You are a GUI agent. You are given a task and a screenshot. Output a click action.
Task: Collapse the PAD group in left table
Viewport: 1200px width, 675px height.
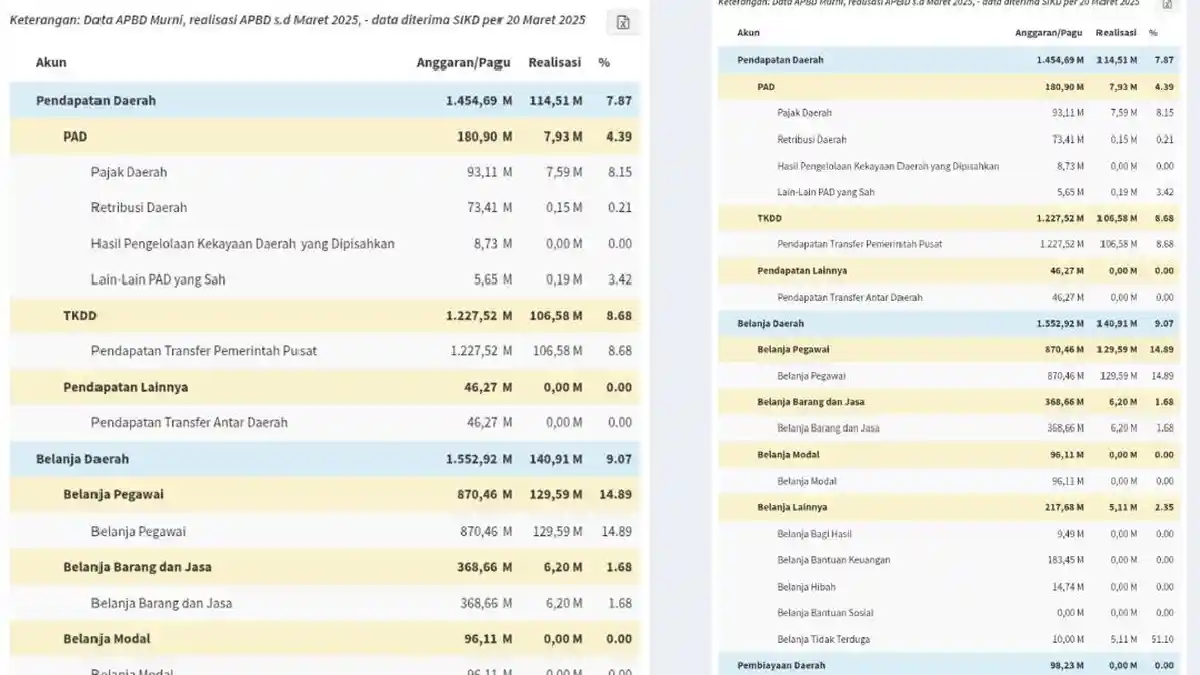coord(325,136)
